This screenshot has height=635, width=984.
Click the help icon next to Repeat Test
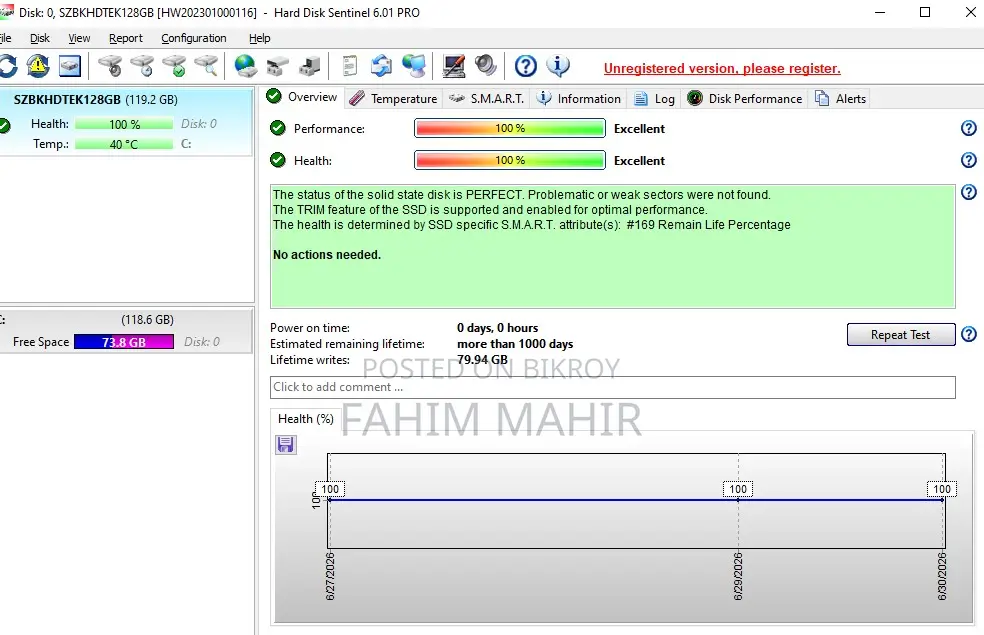(x=969, y=334)
